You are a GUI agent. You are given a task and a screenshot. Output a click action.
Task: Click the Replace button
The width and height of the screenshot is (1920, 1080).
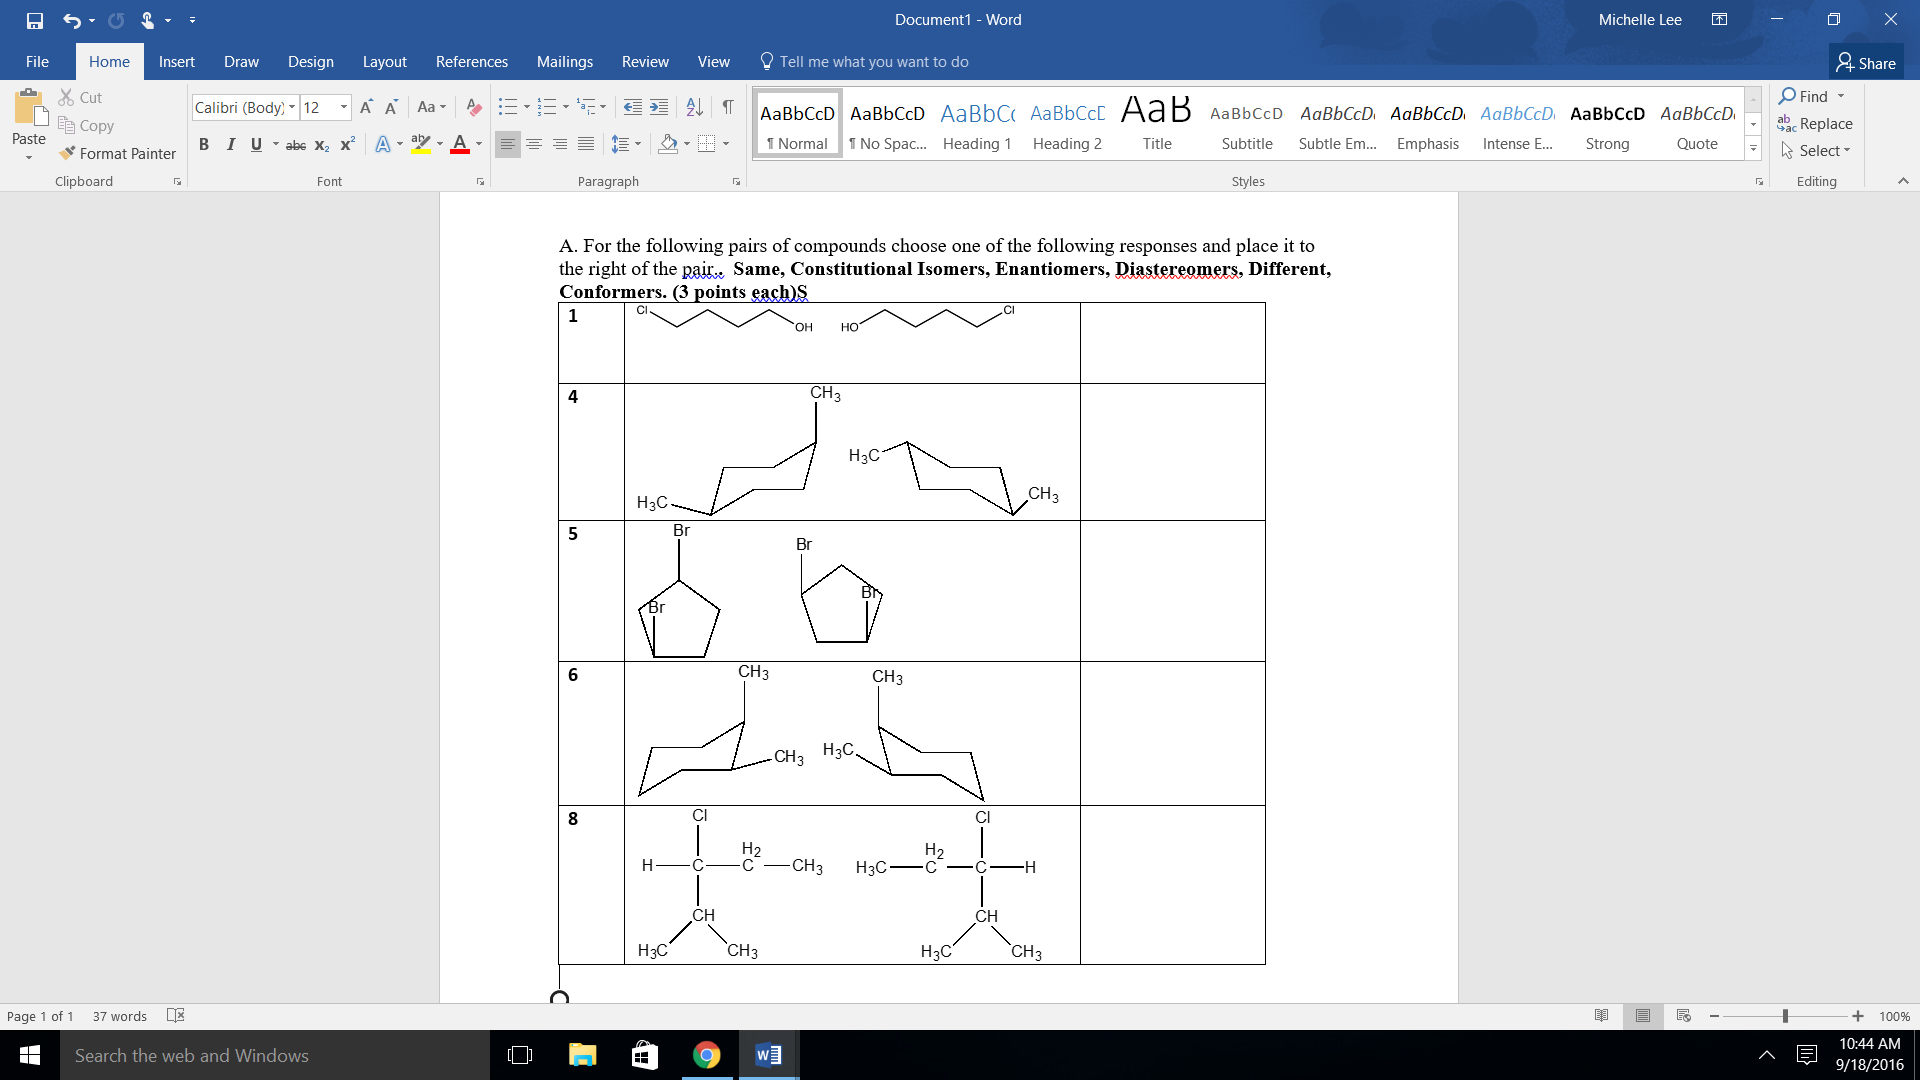pyautogui.click(x=1816, y=123)
